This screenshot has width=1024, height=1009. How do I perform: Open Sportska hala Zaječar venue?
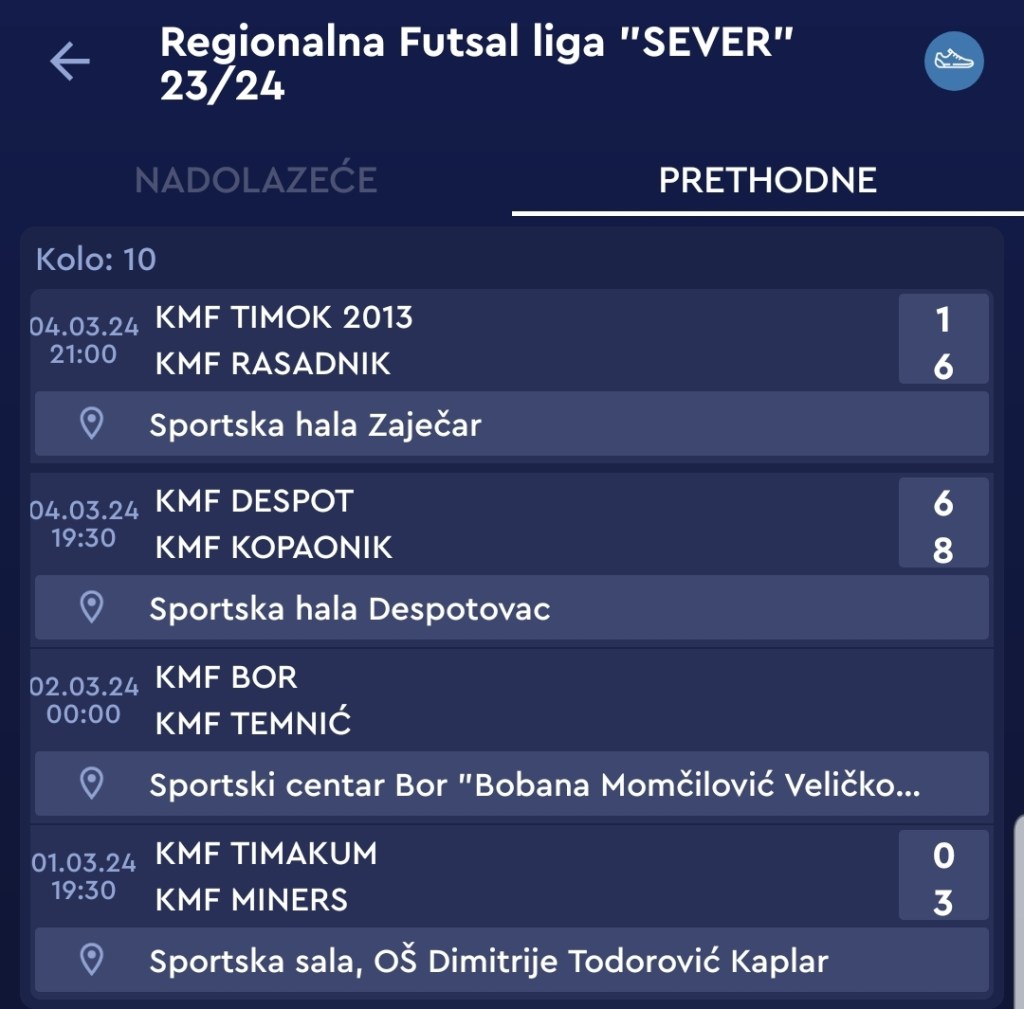(315, 425)
